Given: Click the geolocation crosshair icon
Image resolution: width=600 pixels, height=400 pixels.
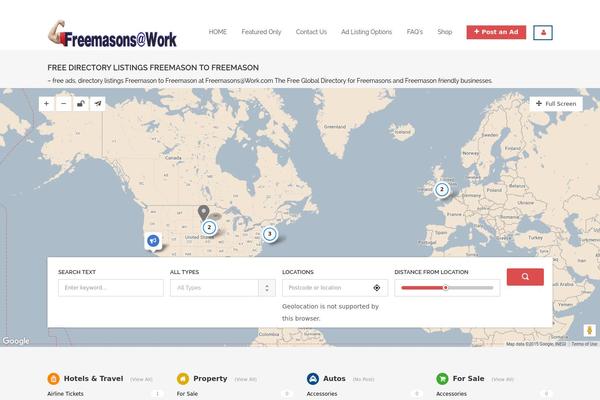Looking at the screenshot, I should tap(377, 288).
